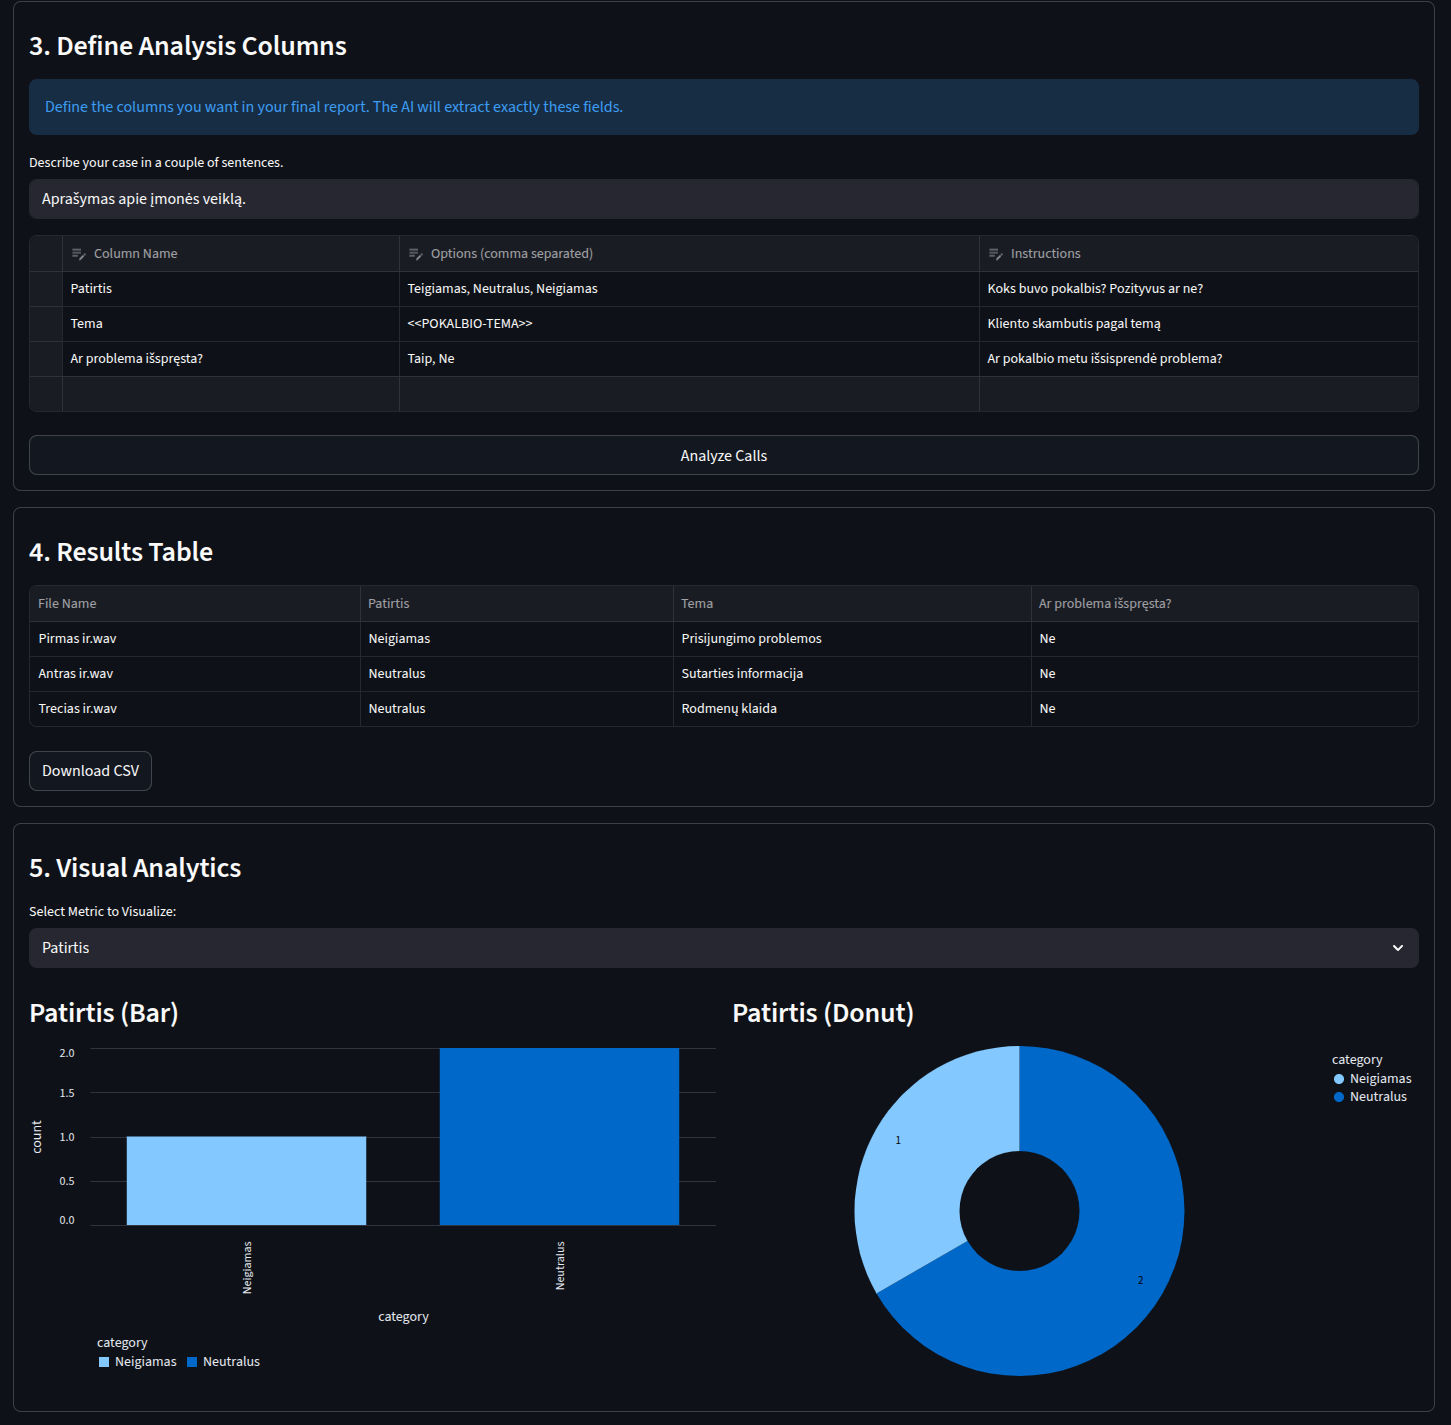Download the results with Download CSV
Image resolution: width=1451 pixels, height=1425 pixels.
pos(90,771)
